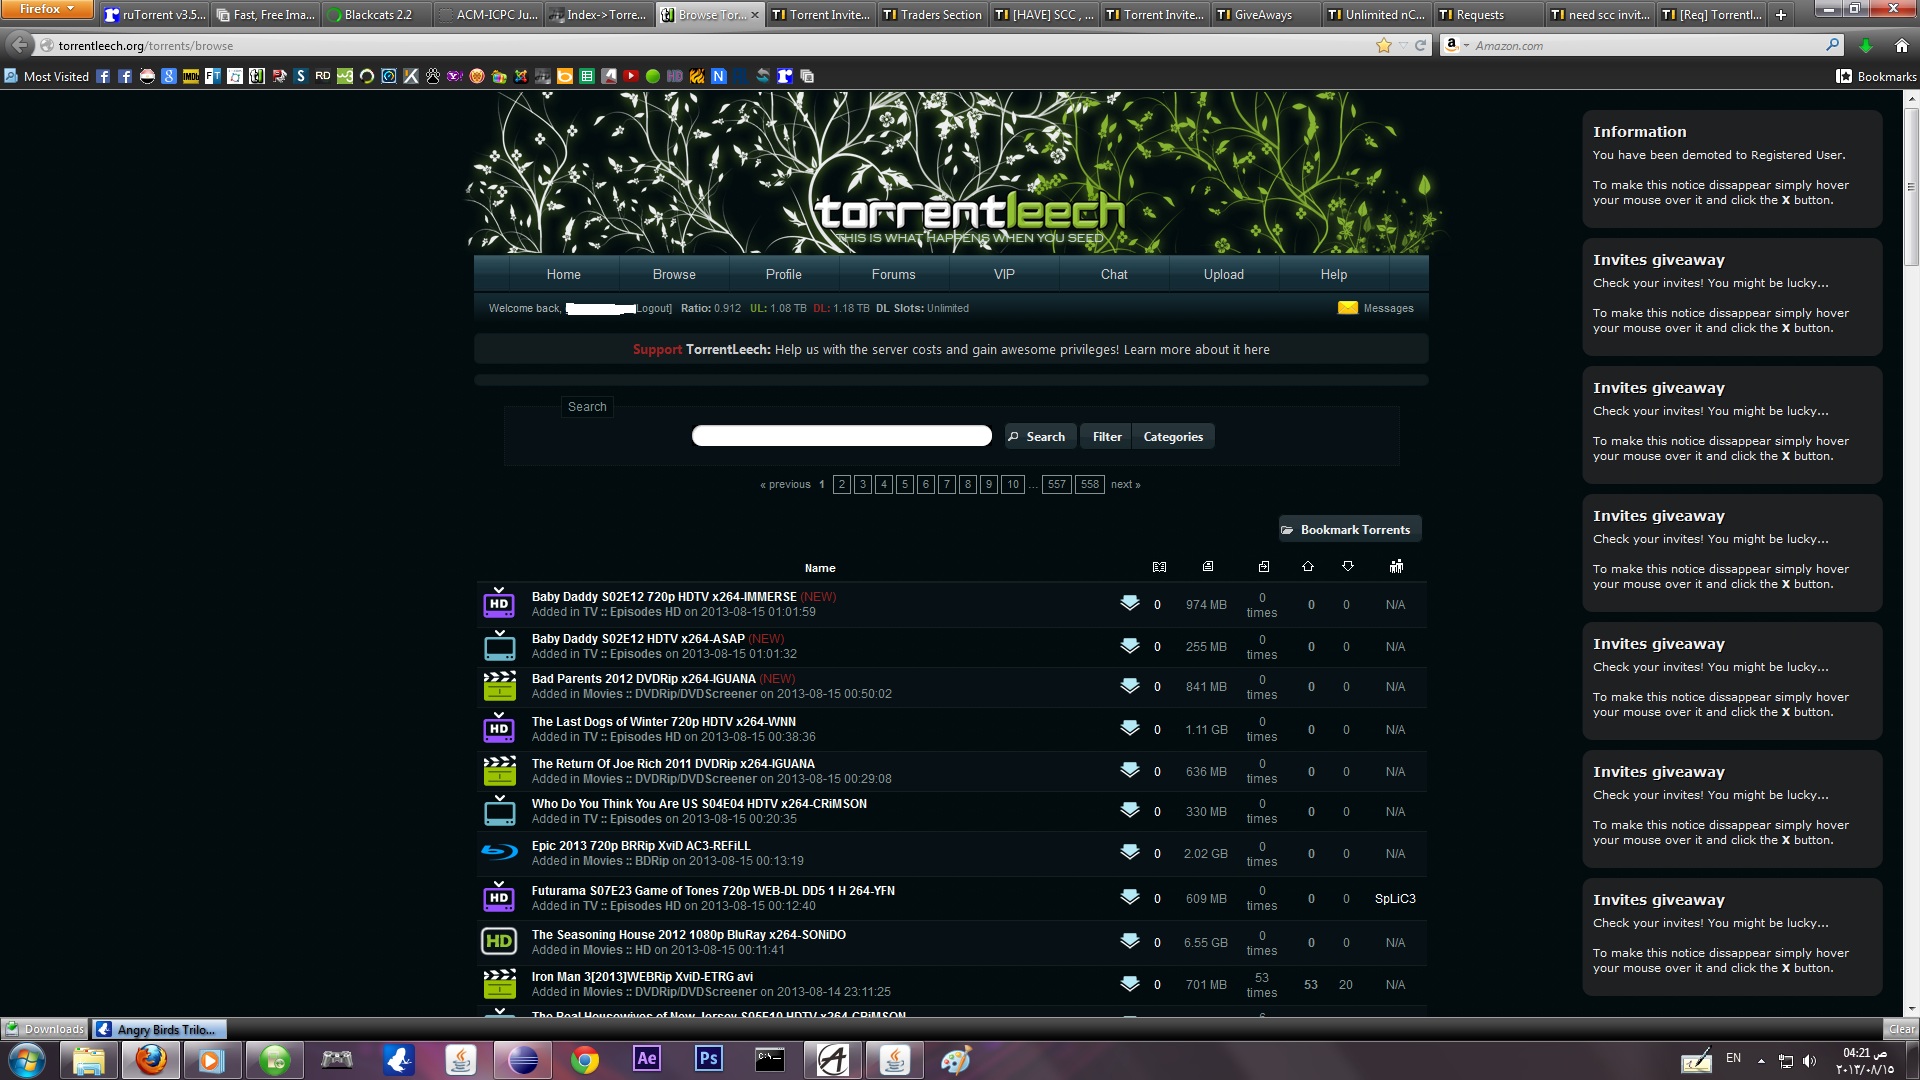Sort by size column icon
1920x1080 pixels.
point(1208,567)
